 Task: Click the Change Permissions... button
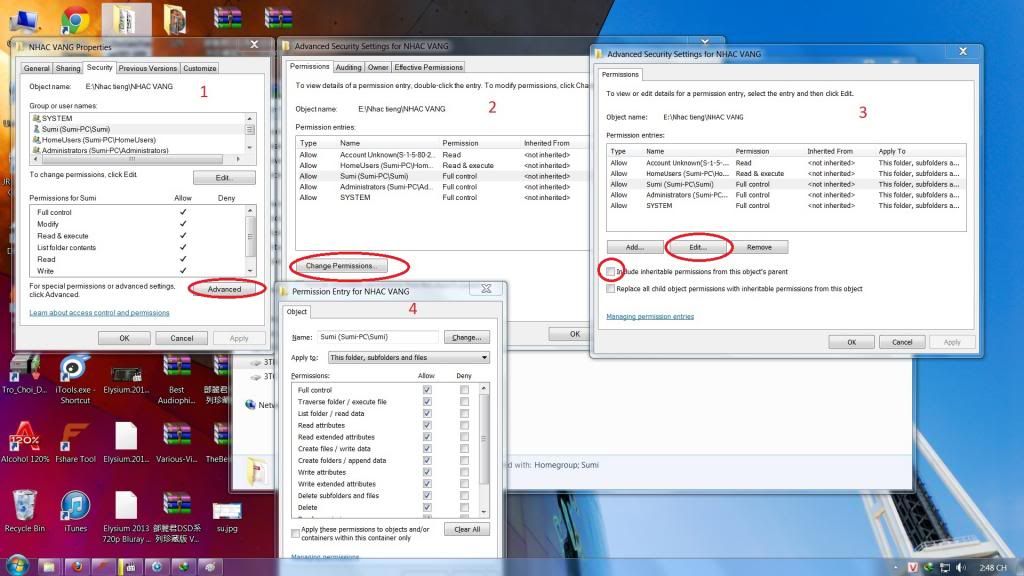[x=340, y=266]
